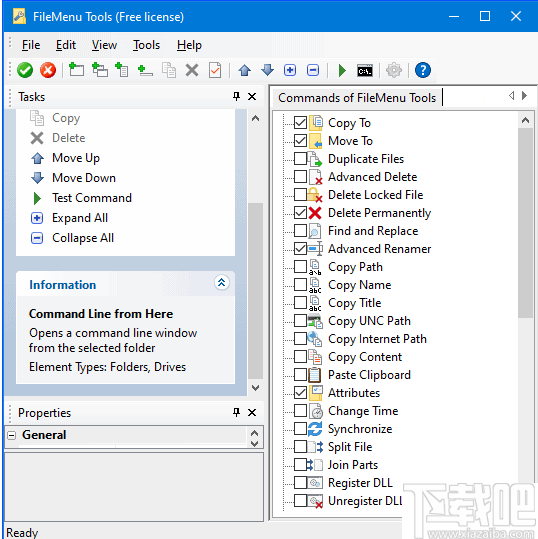Open the File menu

tap(31, 45)
